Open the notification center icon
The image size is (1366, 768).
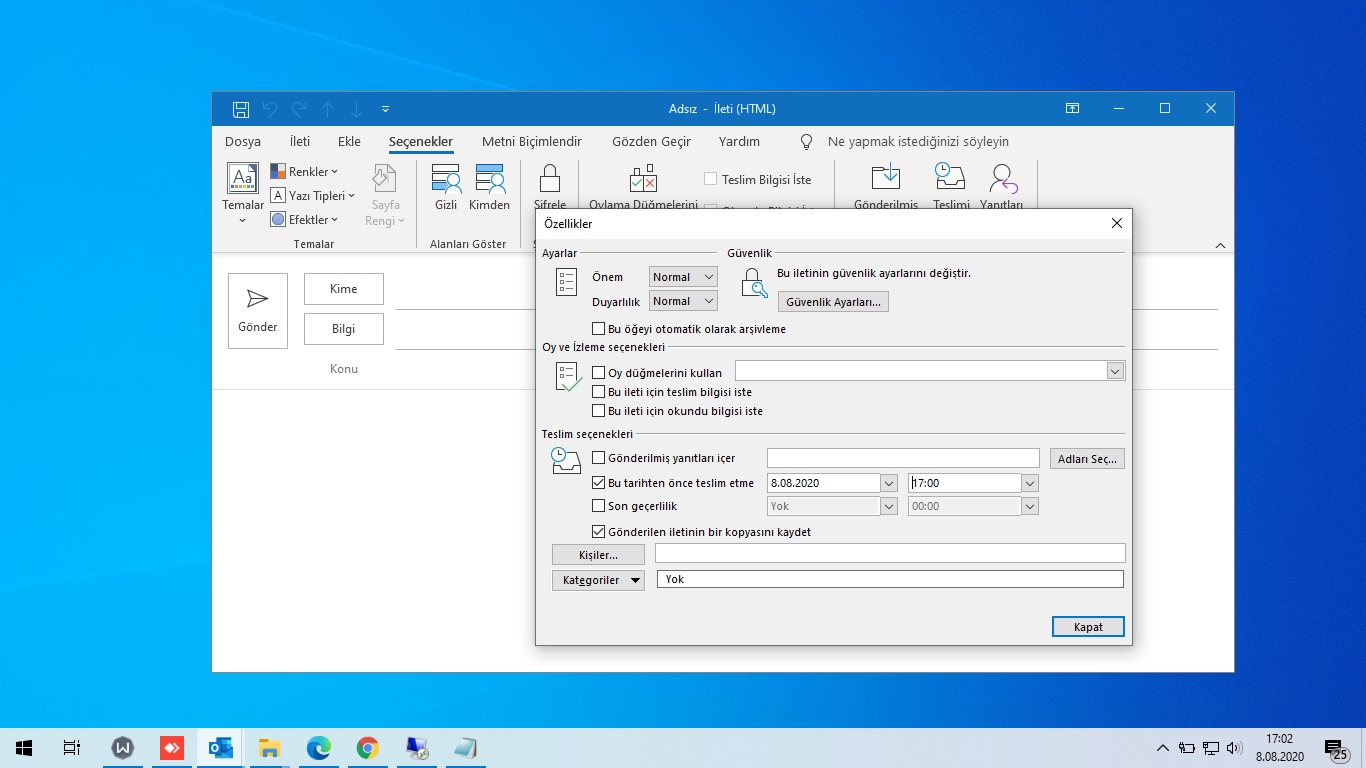click(x=1335, y=748)
